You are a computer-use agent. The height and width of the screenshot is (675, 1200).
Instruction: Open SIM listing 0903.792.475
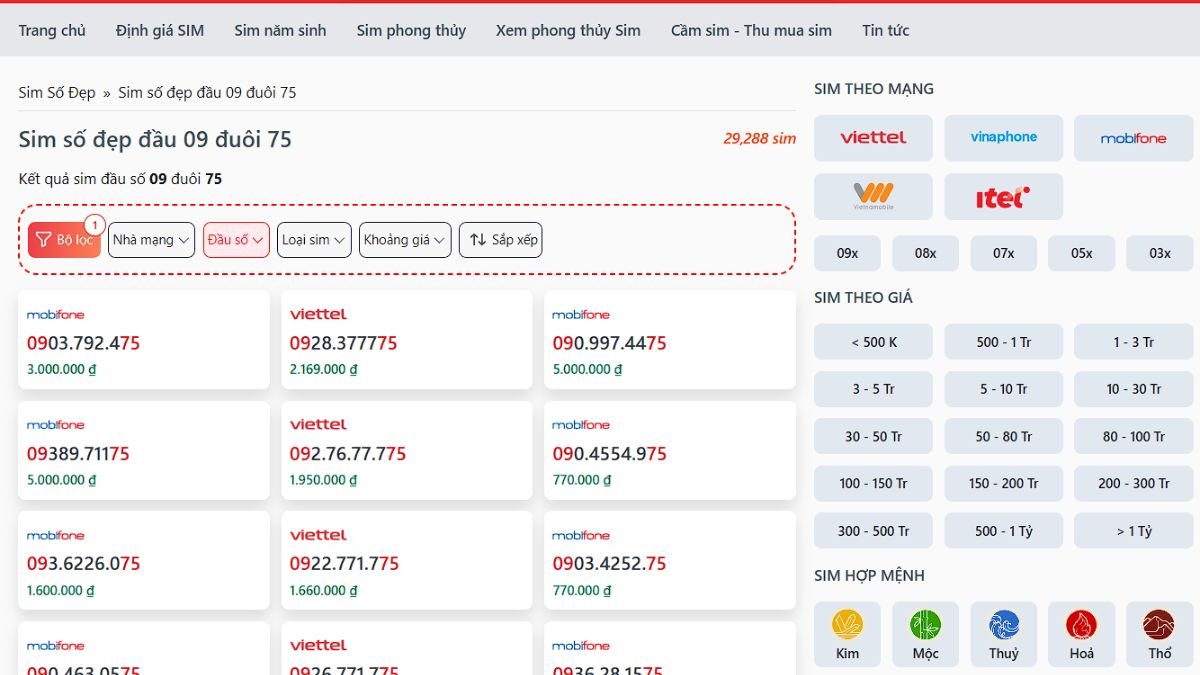(84, 343)
